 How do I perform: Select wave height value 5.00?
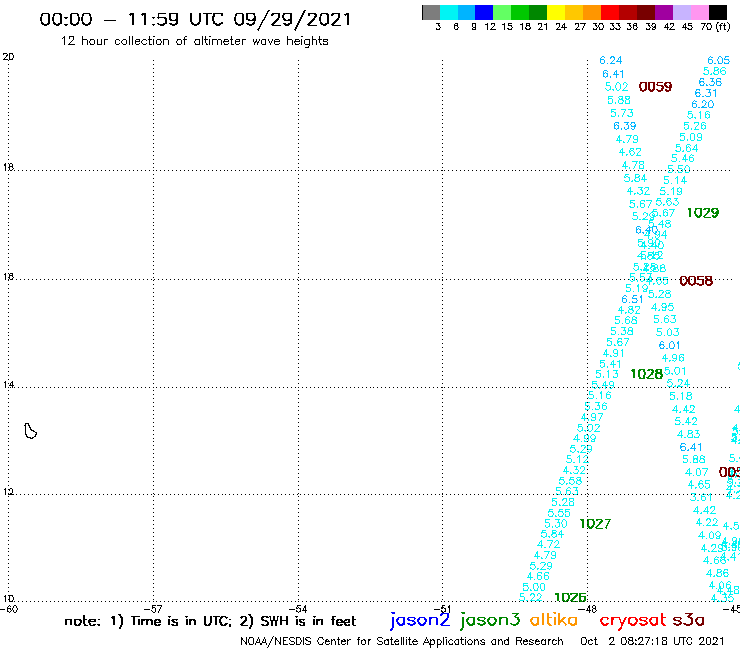pyautogui.click(x=534, y=587)
